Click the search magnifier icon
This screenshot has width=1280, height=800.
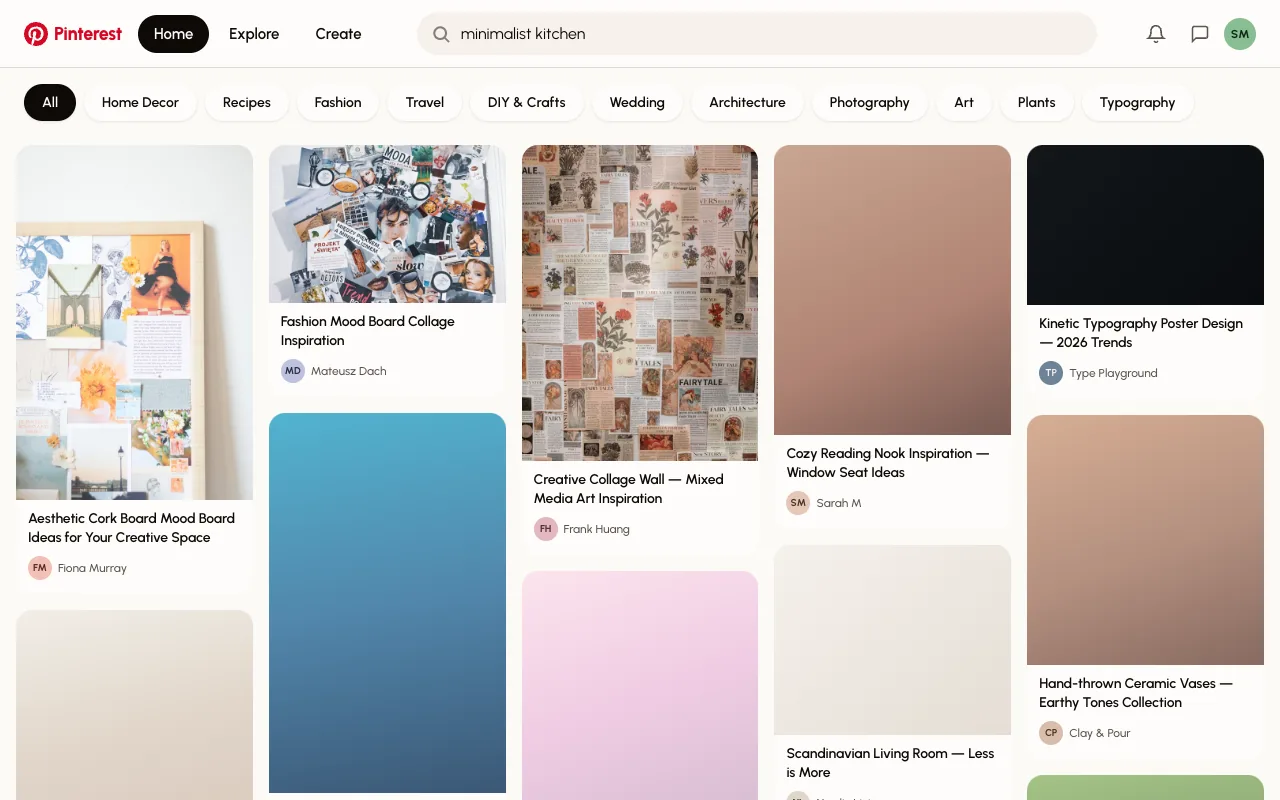click(x=440, y=34)
